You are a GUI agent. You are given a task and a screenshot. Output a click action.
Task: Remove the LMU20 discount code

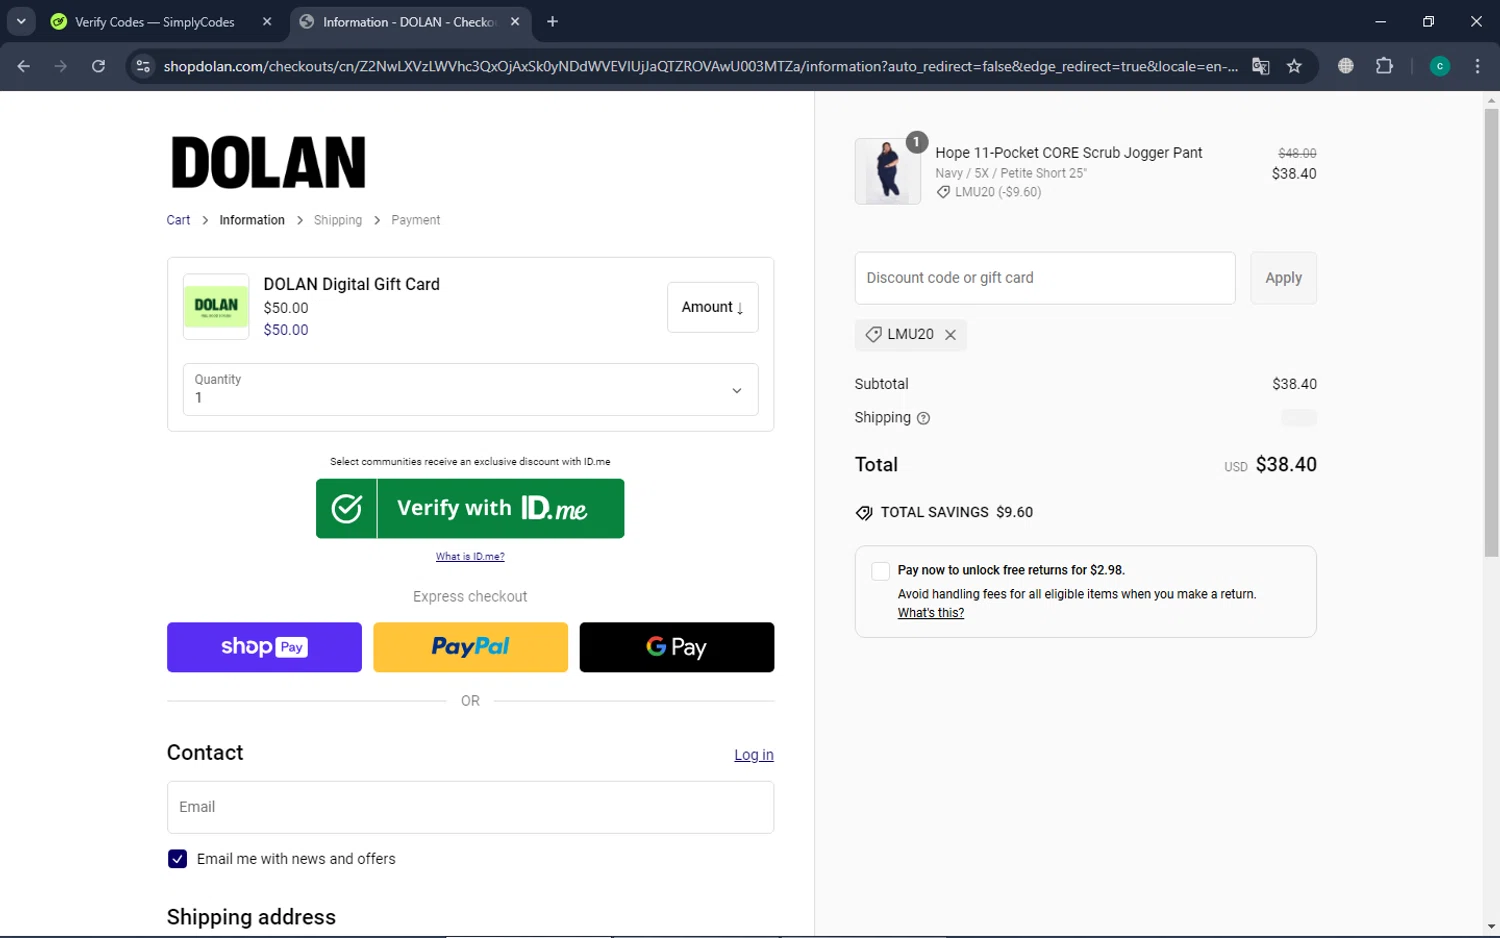[x=951, y=335]
